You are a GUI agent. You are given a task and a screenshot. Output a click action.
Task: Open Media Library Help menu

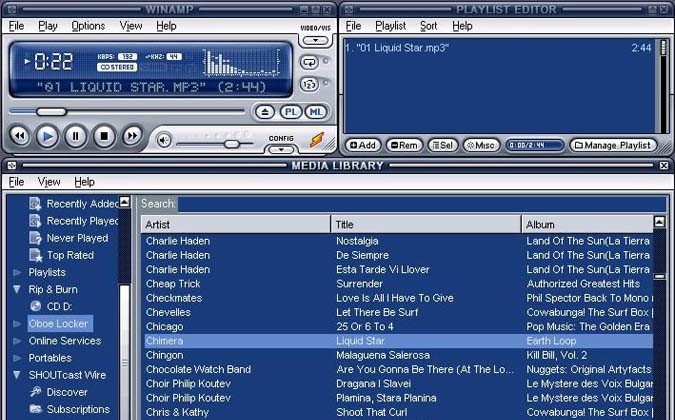84,182
